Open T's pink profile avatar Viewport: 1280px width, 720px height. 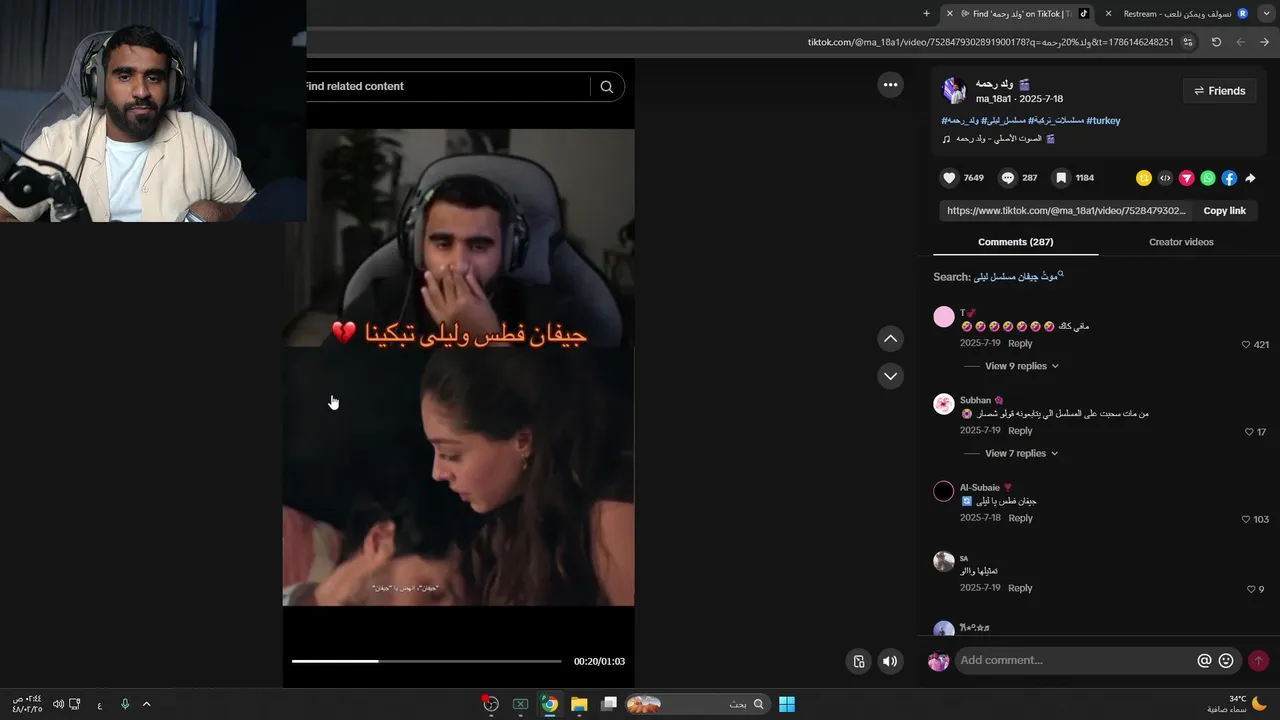(x=944, y=317)
